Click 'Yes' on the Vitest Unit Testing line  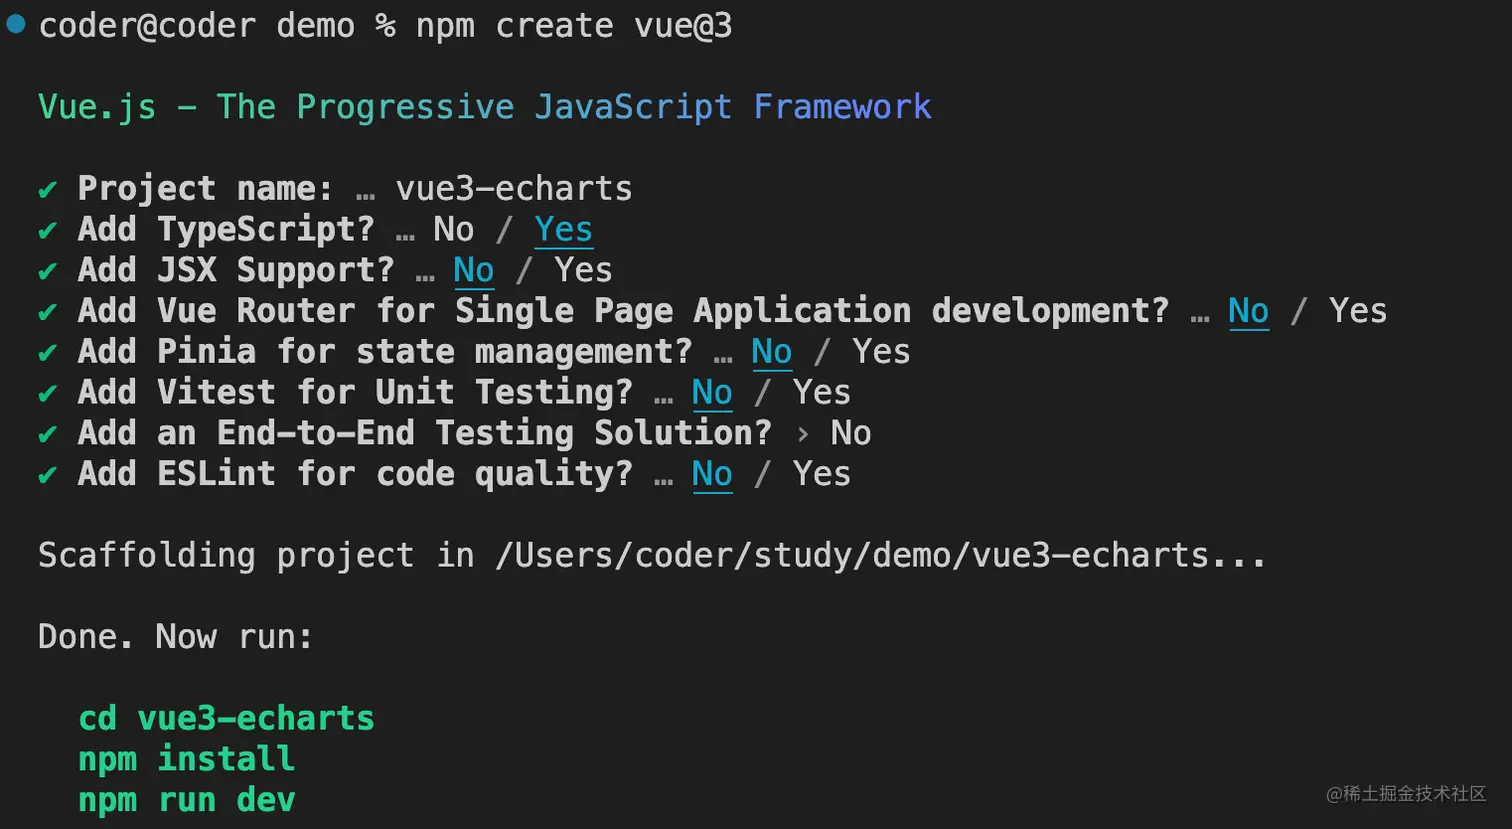coord(822,393)
